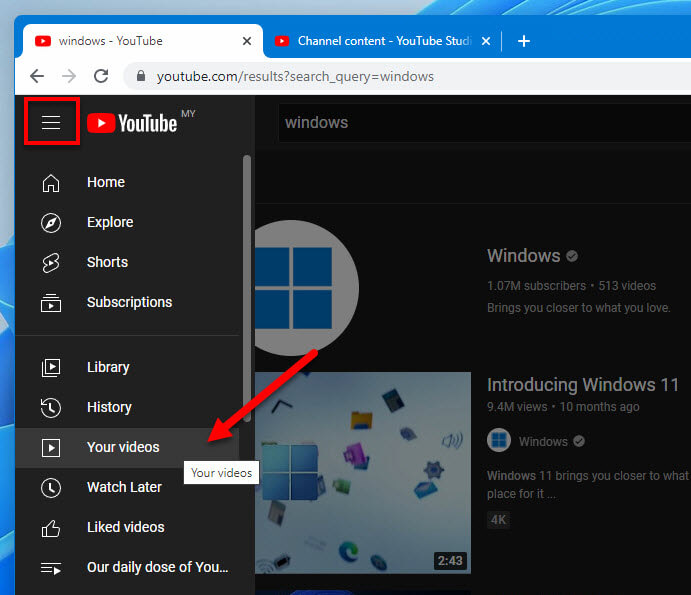Open Our daily dose of You... playlist

(128, 568)
